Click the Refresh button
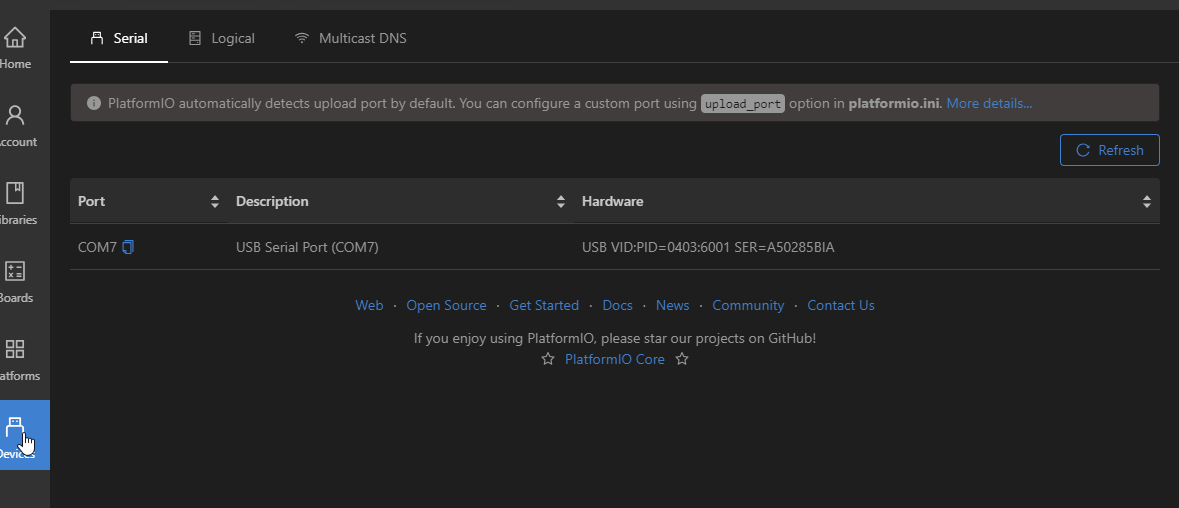The height and width of the screenshot is (508, 1179). click(x=1109, y=150)
